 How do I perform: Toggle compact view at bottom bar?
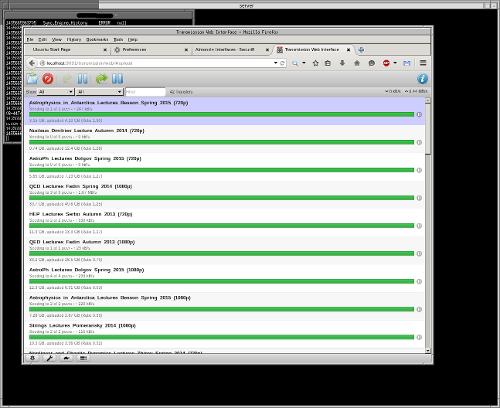(x=83, y=358)
